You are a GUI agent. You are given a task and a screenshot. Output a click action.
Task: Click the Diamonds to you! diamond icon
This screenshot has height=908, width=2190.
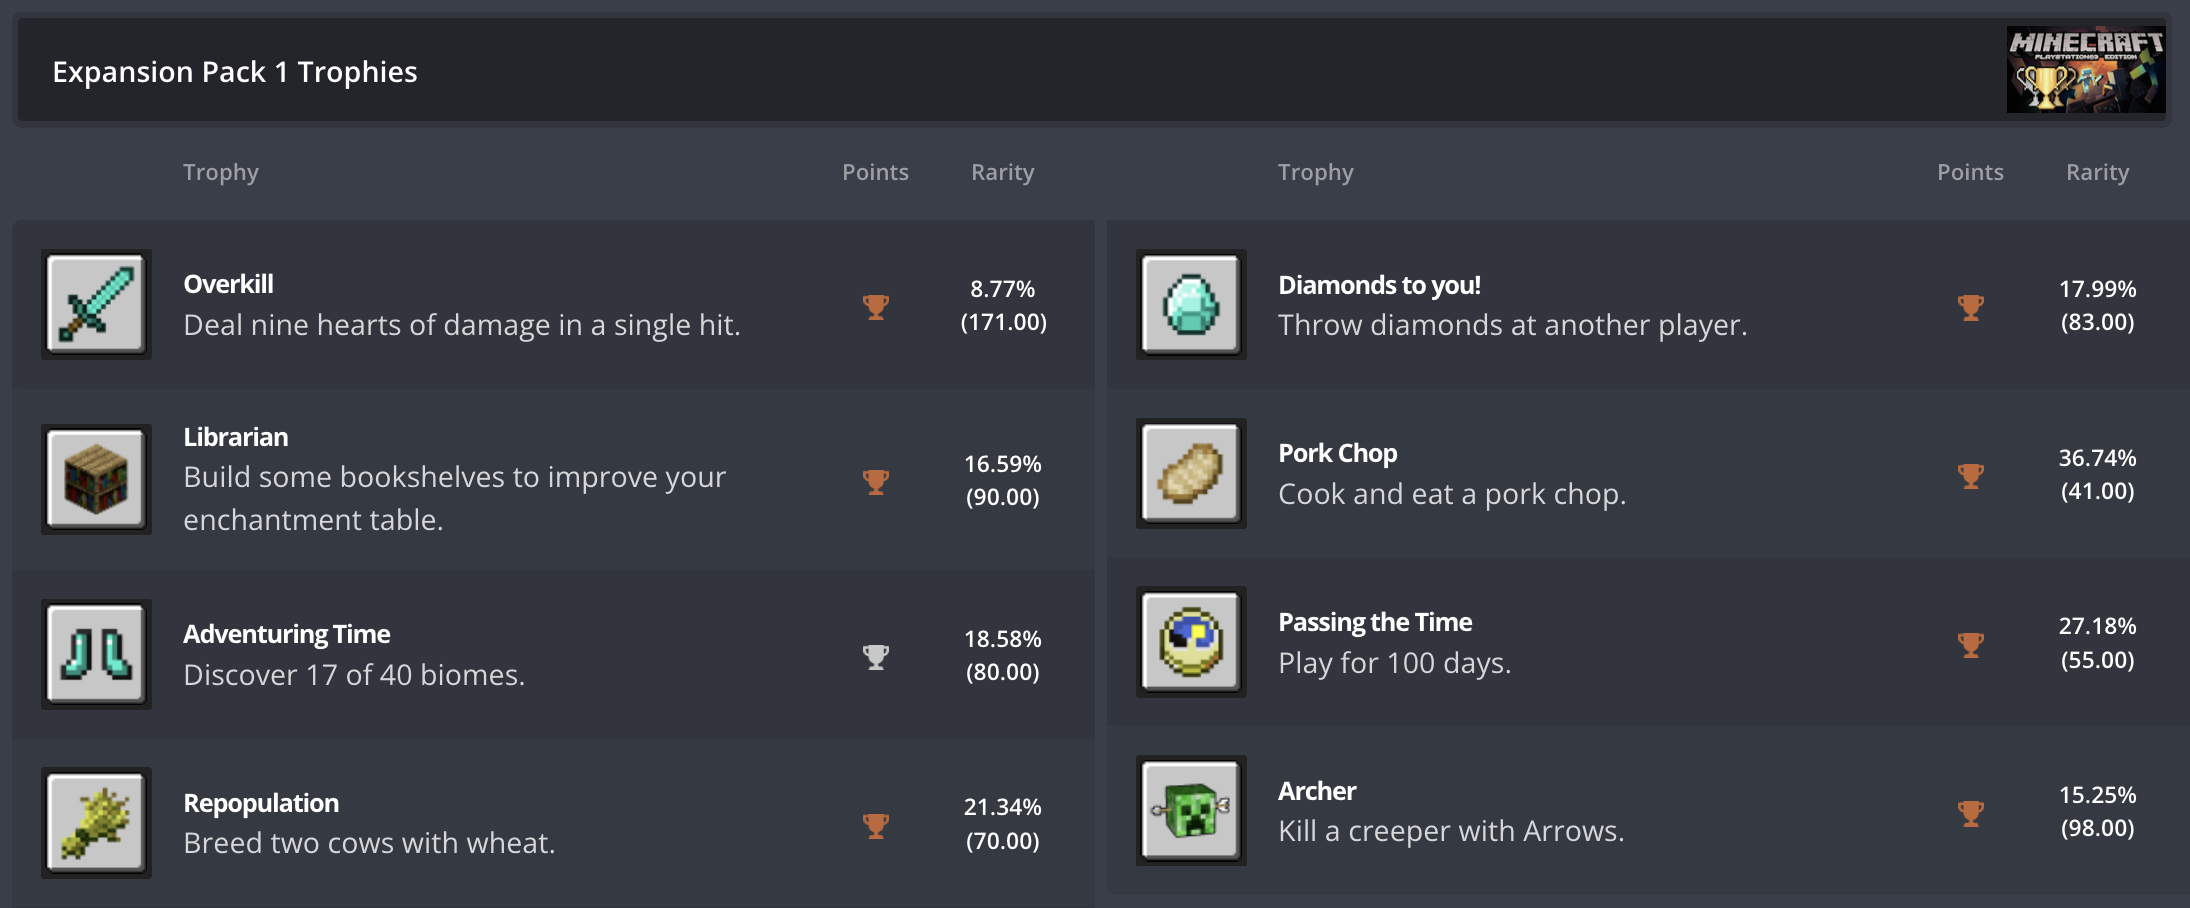click(x=1191, y=305)
